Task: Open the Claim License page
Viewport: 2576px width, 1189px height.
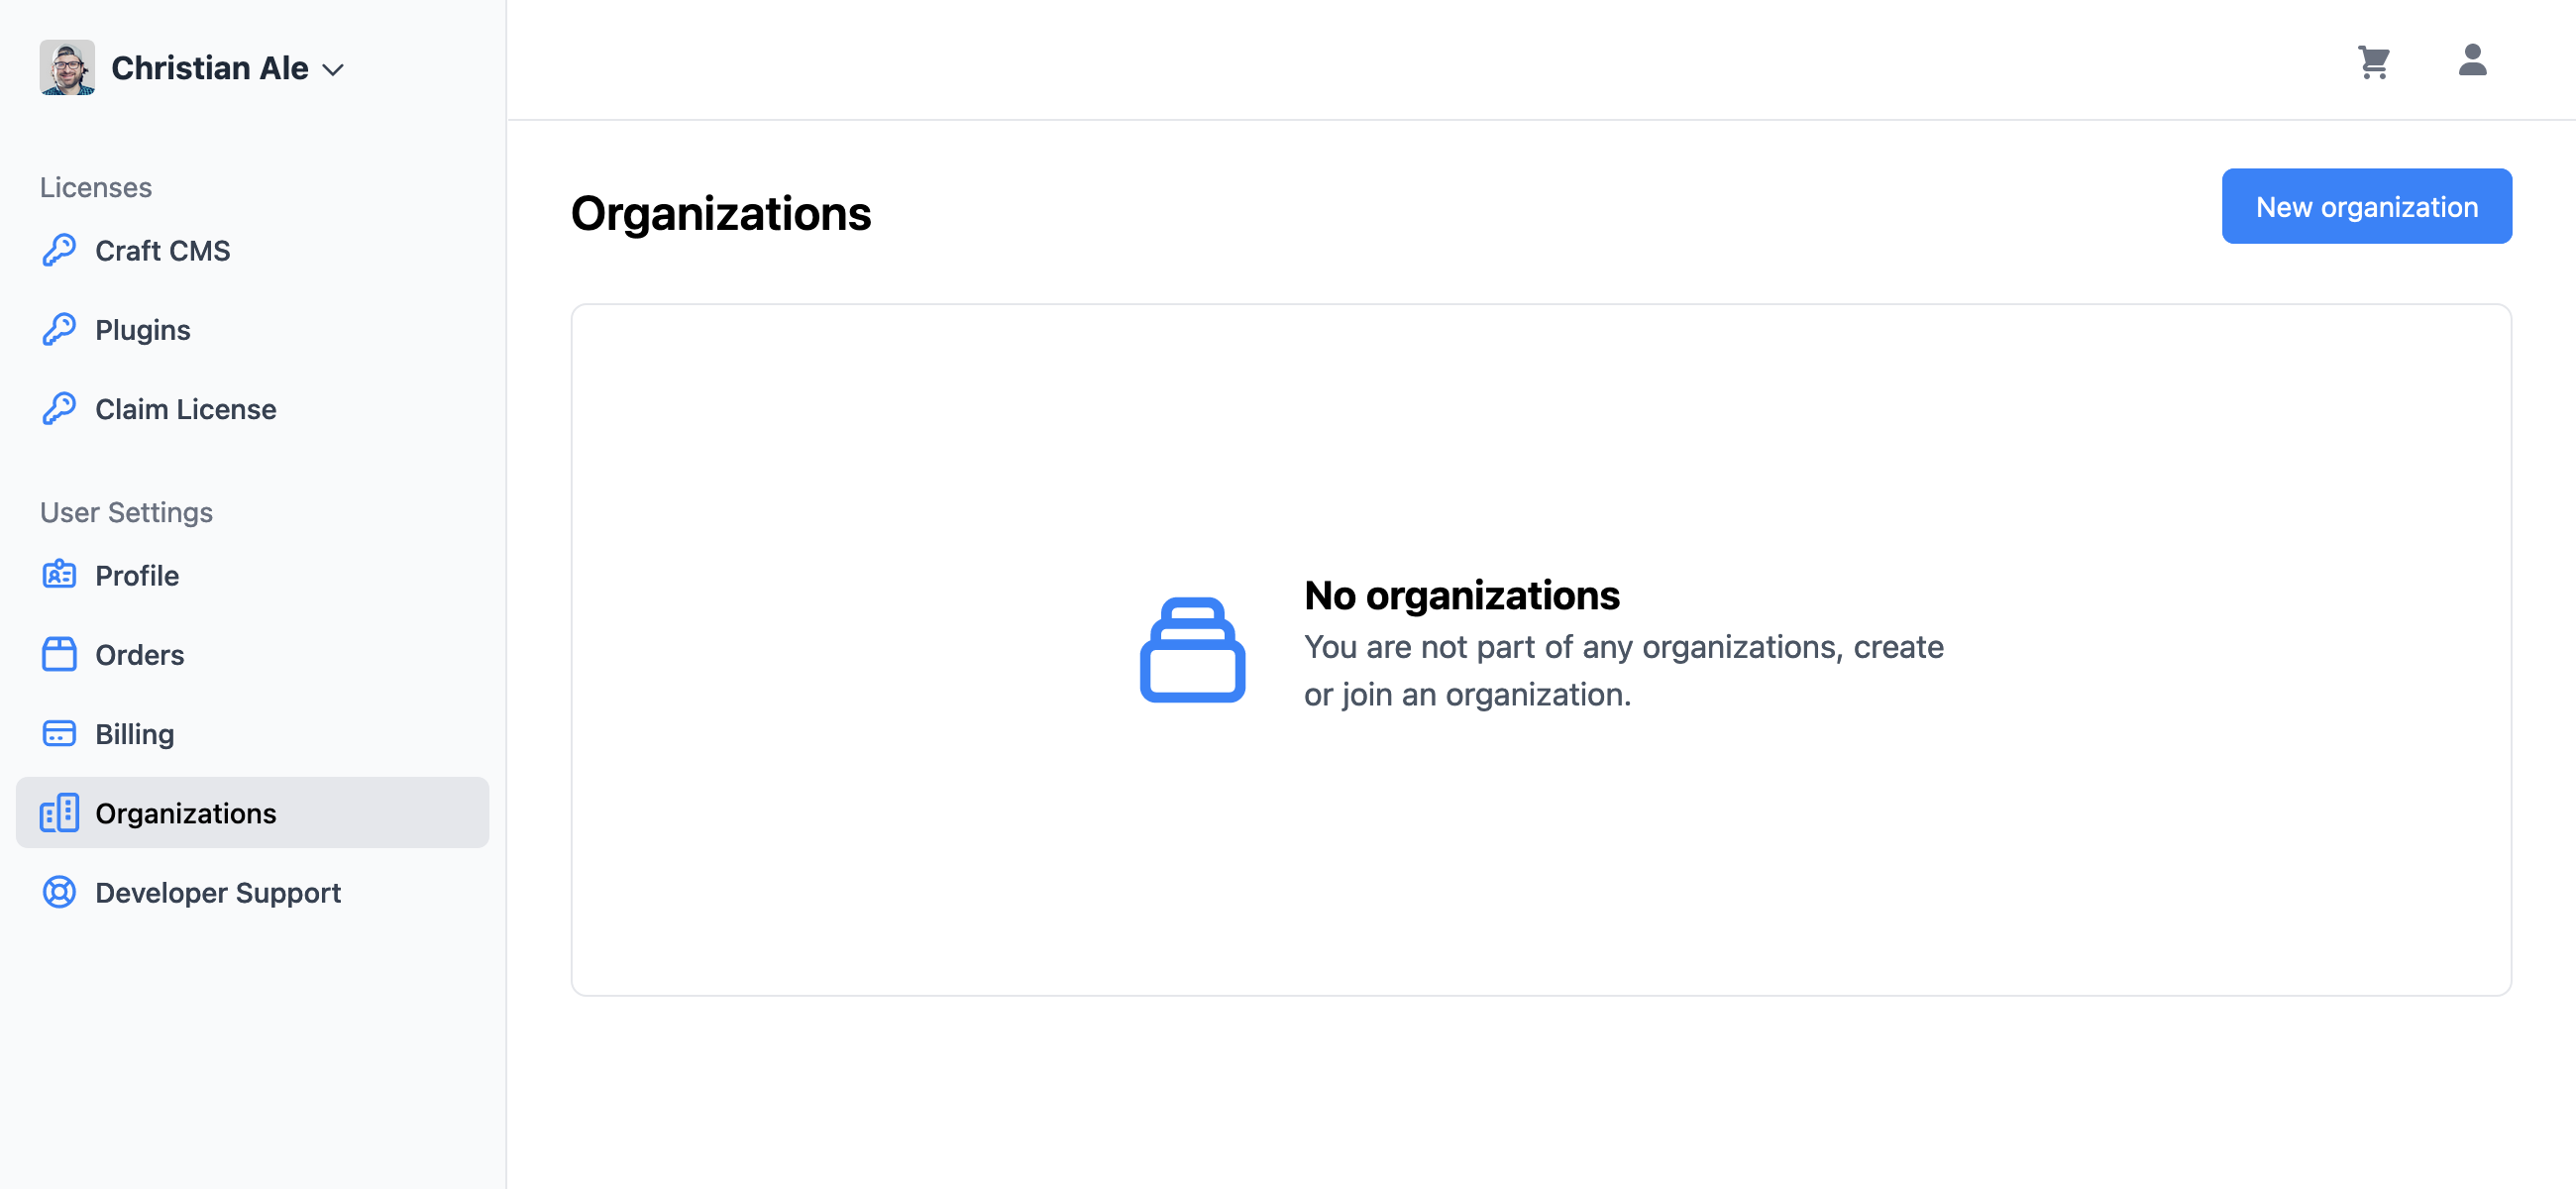Action: point(252,408)
